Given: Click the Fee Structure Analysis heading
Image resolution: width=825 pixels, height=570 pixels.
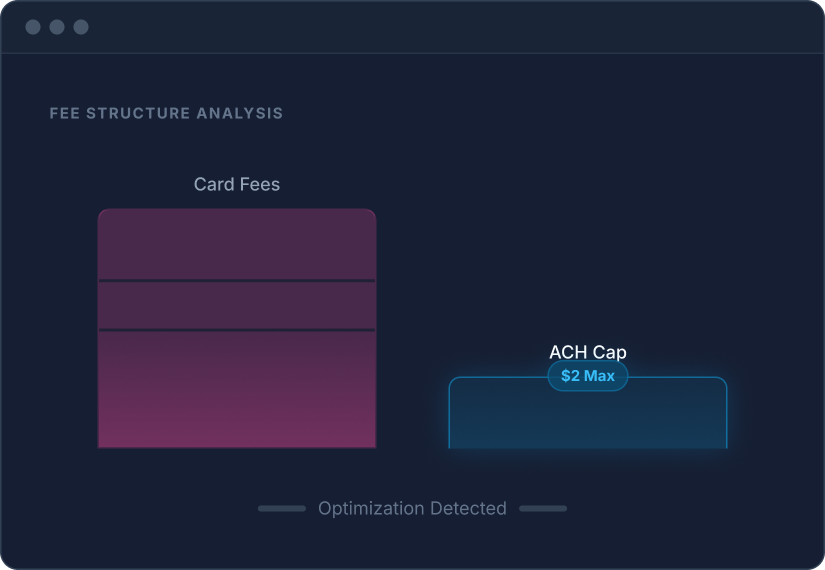Looking at the screenshot, I should tap(166, 114).
